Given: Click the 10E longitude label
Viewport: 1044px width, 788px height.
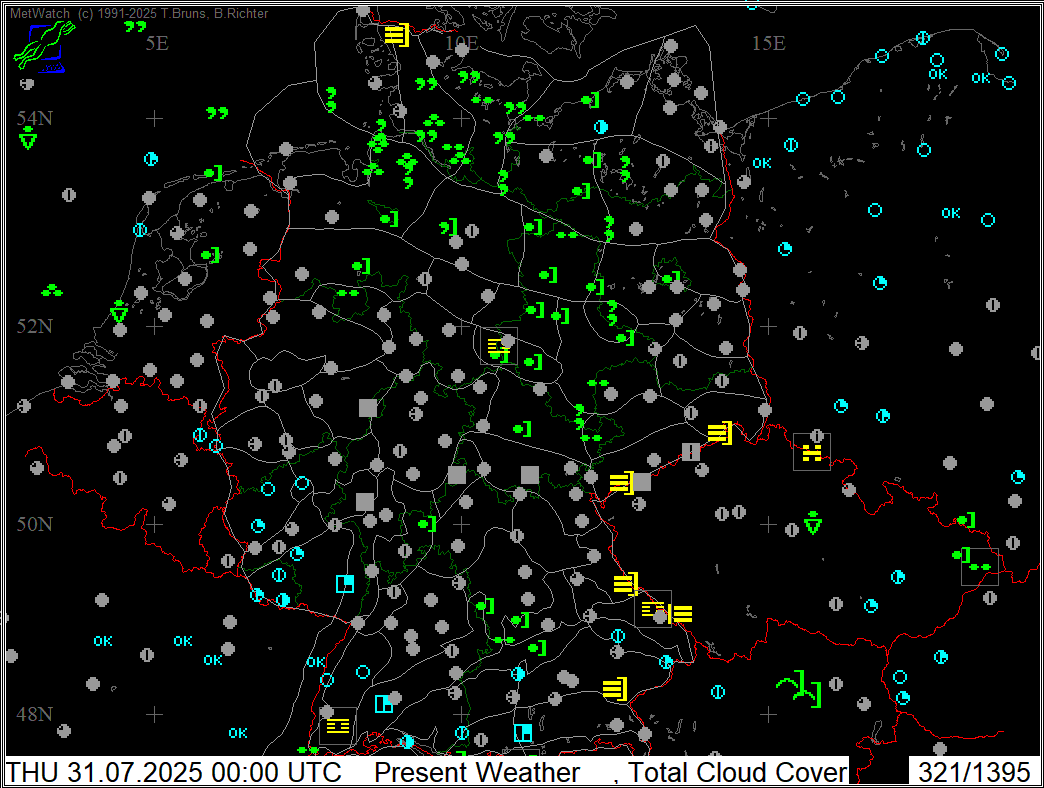Looking at the screenshot, I should [x=462, y=43].
